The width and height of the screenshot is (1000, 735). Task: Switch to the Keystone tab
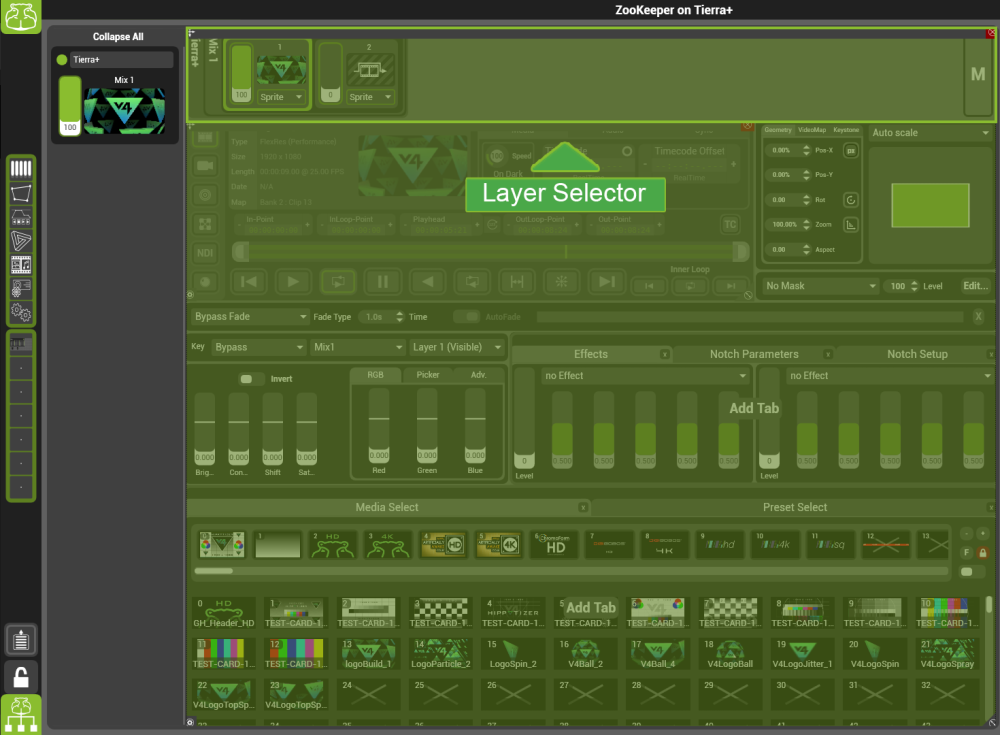(x=846, y=130)
